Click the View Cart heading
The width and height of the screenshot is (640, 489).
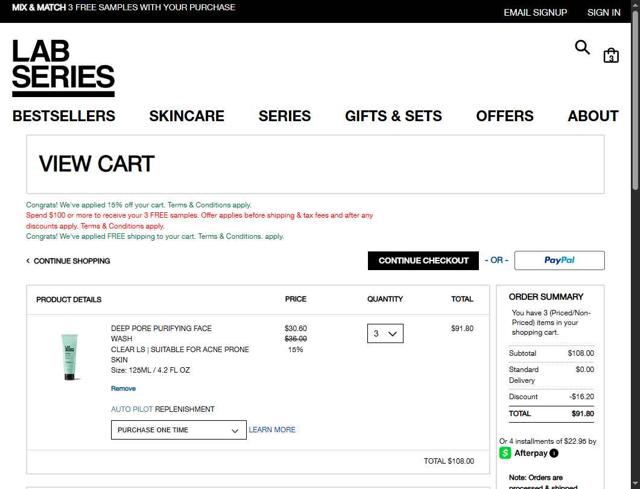click(x=97, y=164)
